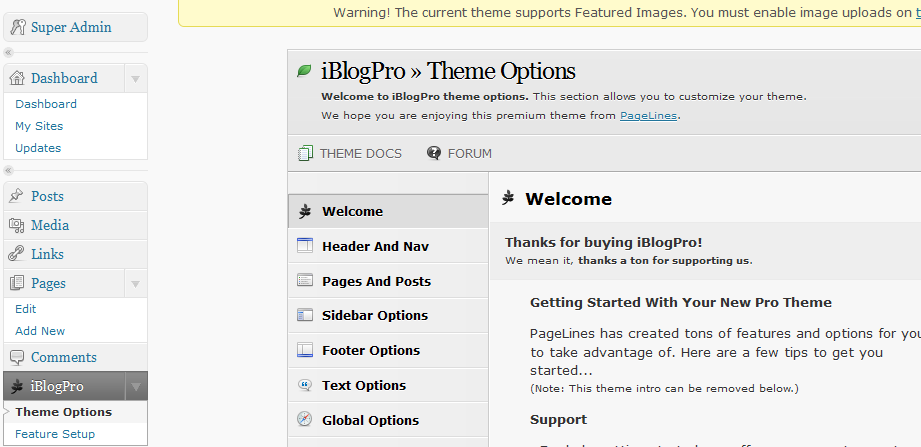The image size is (921, 447).
Task: Click the Theme Docs pages icon
Action: tap(305, 153)
